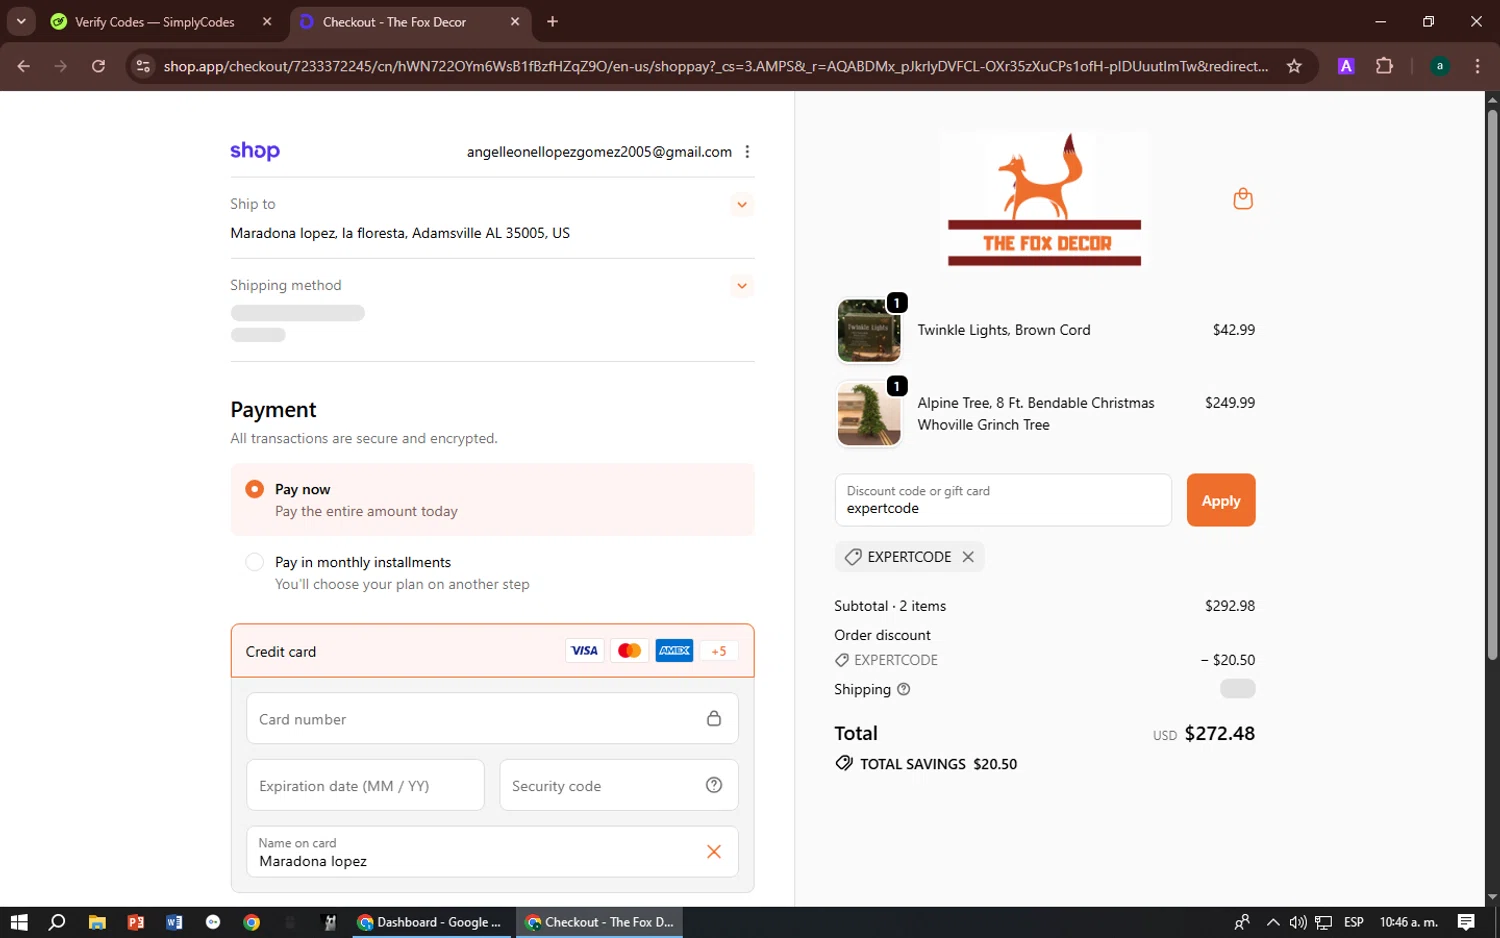Select Pay in monthly installments

point(255,562)
